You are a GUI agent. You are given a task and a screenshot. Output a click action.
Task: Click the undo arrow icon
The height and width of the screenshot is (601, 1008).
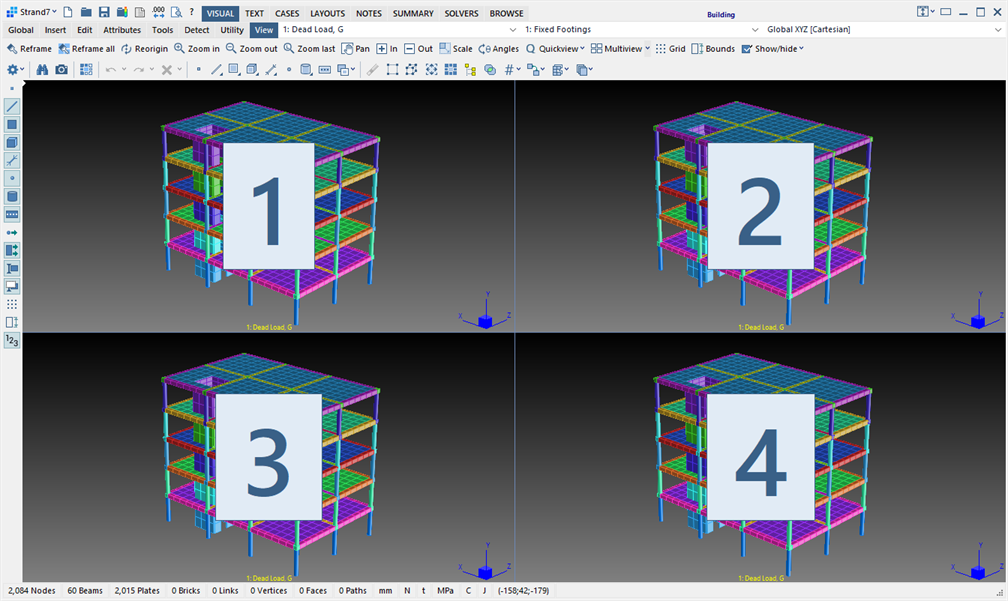coord(111,69)
